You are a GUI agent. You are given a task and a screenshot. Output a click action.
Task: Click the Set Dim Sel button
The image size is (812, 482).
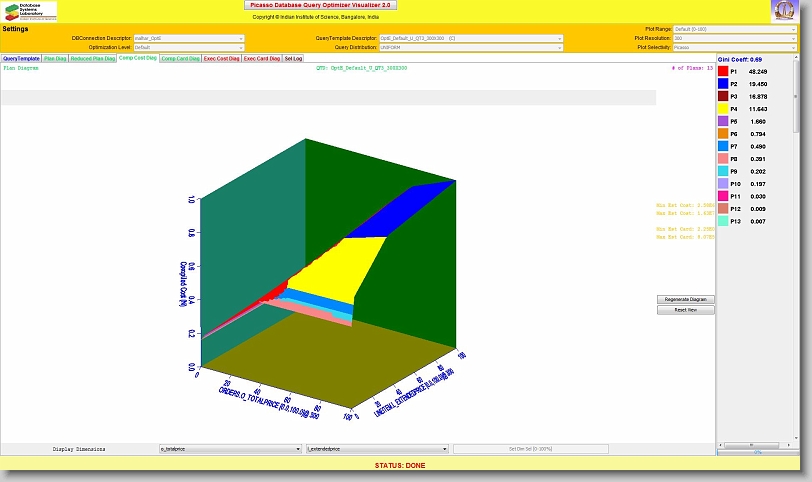[x=530, y=449]
